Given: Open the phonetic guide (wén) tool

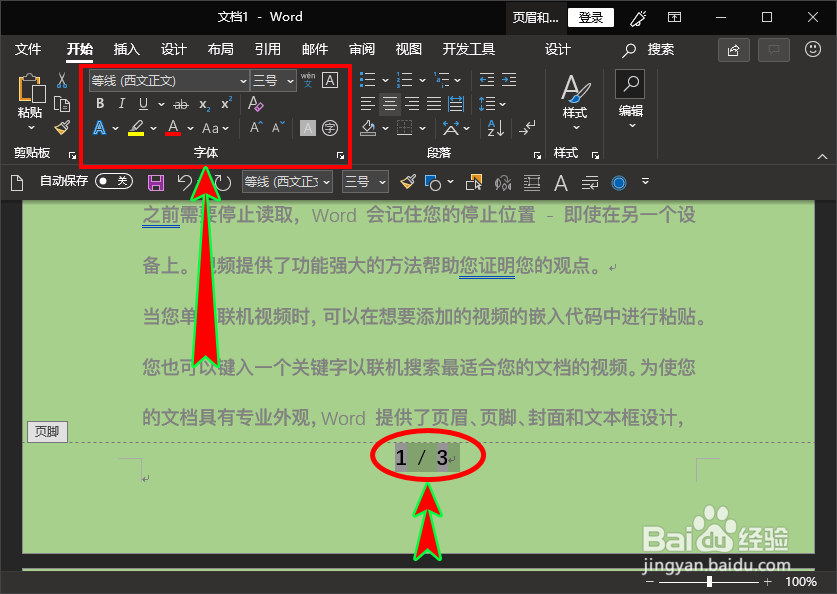Looking at the screenshot, I should pyautogui.click(x=308, y=80).
